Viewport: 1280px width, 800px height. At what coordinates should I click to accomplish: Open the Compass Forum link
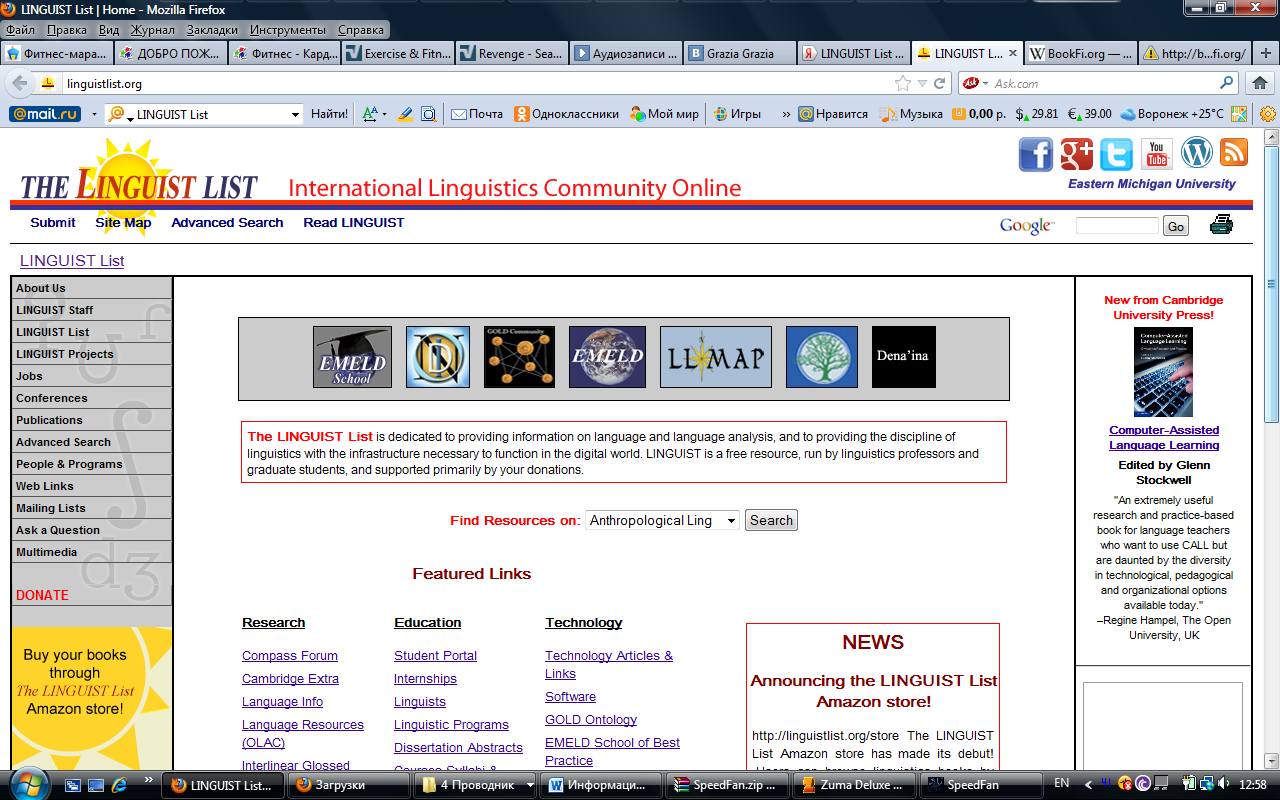(x=290, y=656)
